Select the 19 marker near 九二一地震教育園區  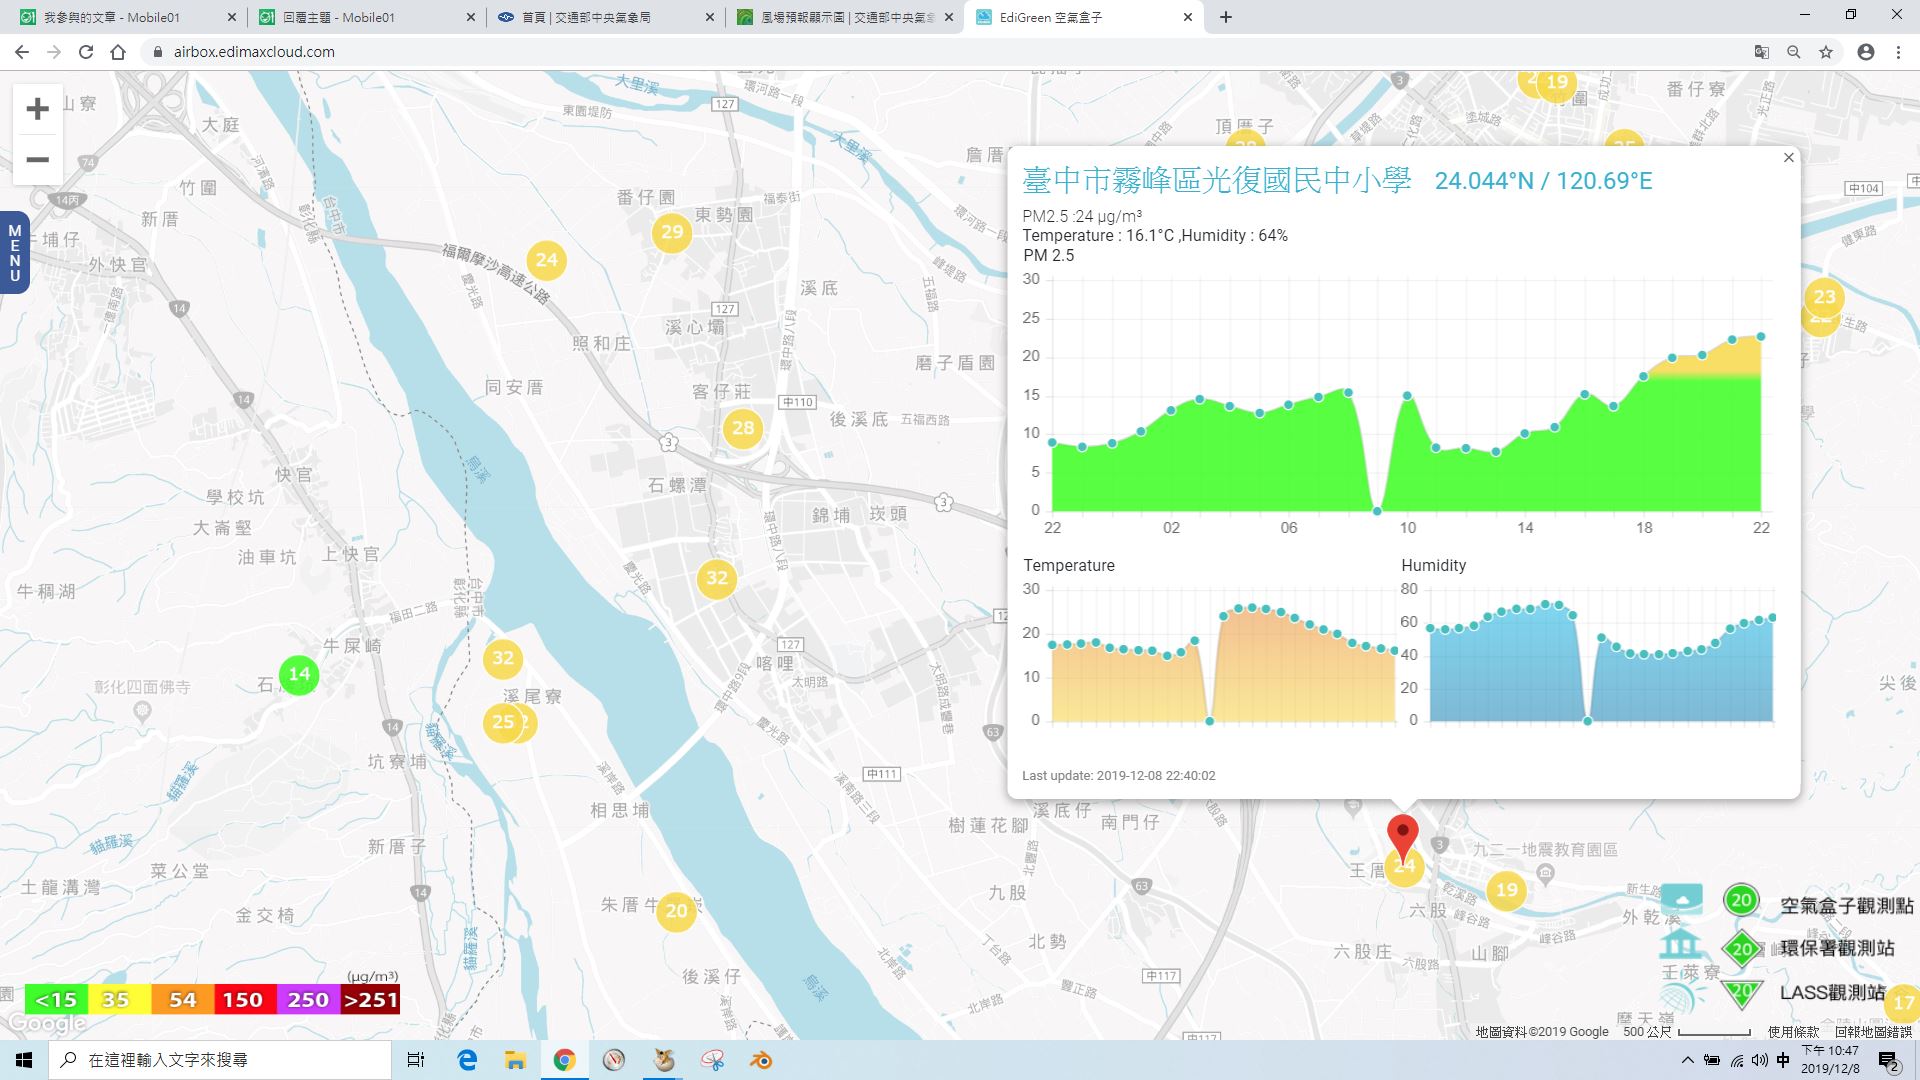click(1506, 890)
